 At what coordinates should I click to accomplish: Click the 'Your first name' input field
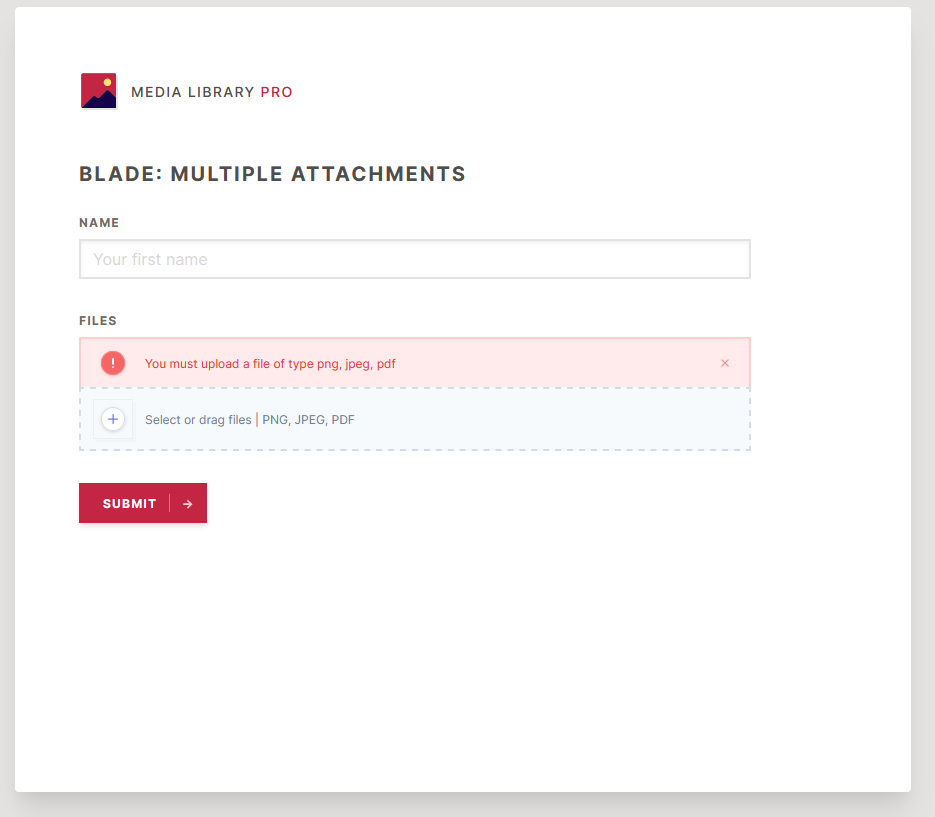(414, 258)
